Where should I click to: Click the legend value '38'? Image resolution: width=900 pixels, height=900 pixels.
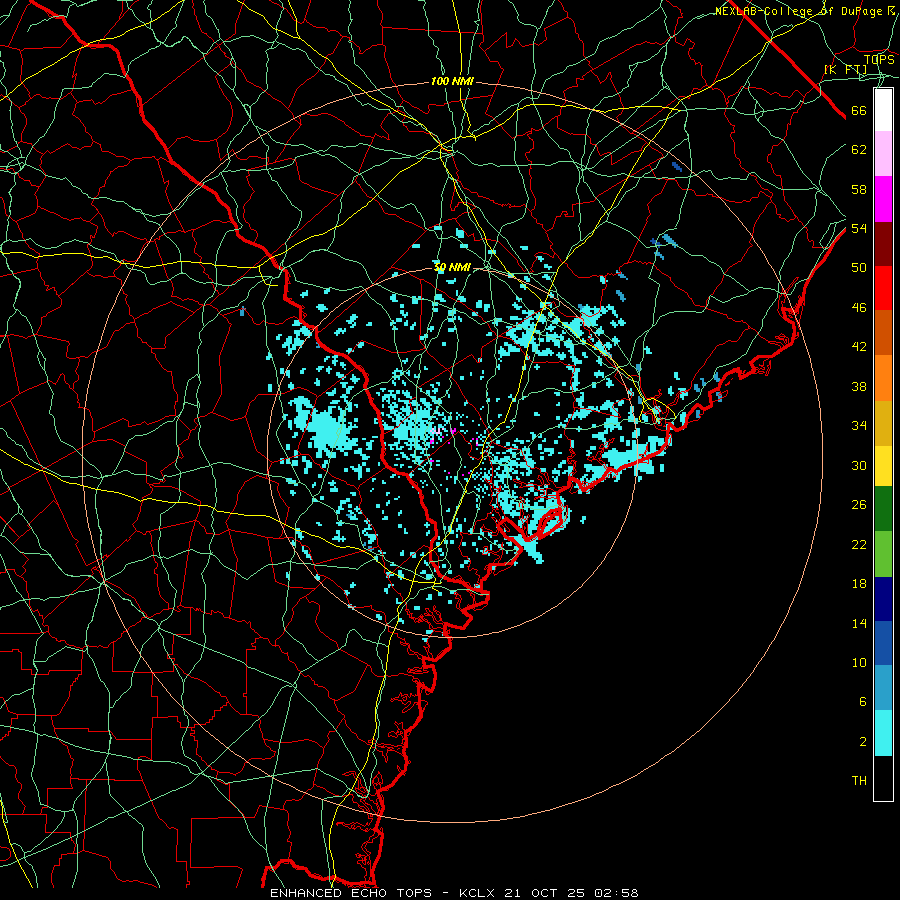(859, 386)
